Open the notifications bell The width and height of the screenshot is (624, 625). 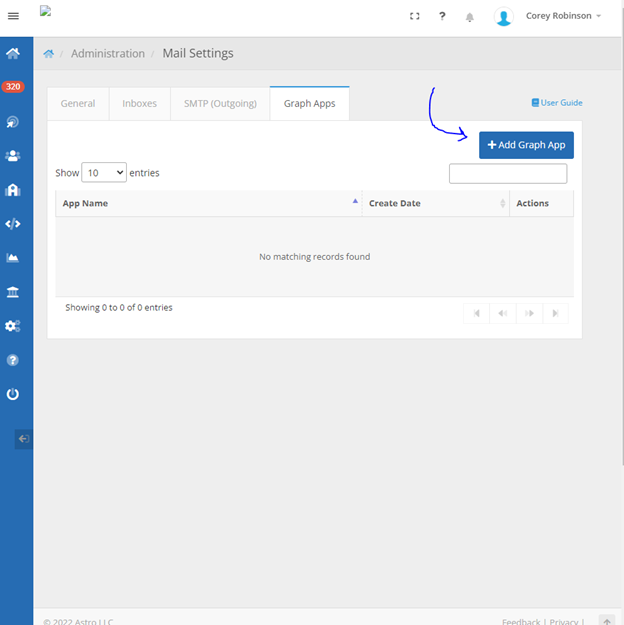pos(470,17)
